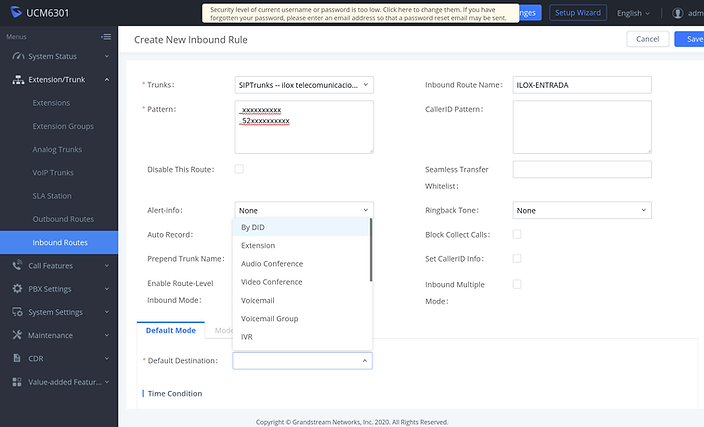Open Outbound Routes in the sidebar

tap(63, 219)
